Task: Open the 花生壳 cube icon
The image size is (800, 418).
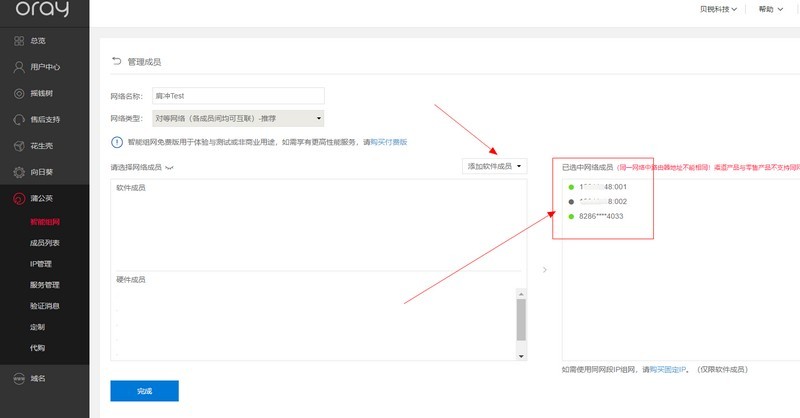Action: [19, 146]
